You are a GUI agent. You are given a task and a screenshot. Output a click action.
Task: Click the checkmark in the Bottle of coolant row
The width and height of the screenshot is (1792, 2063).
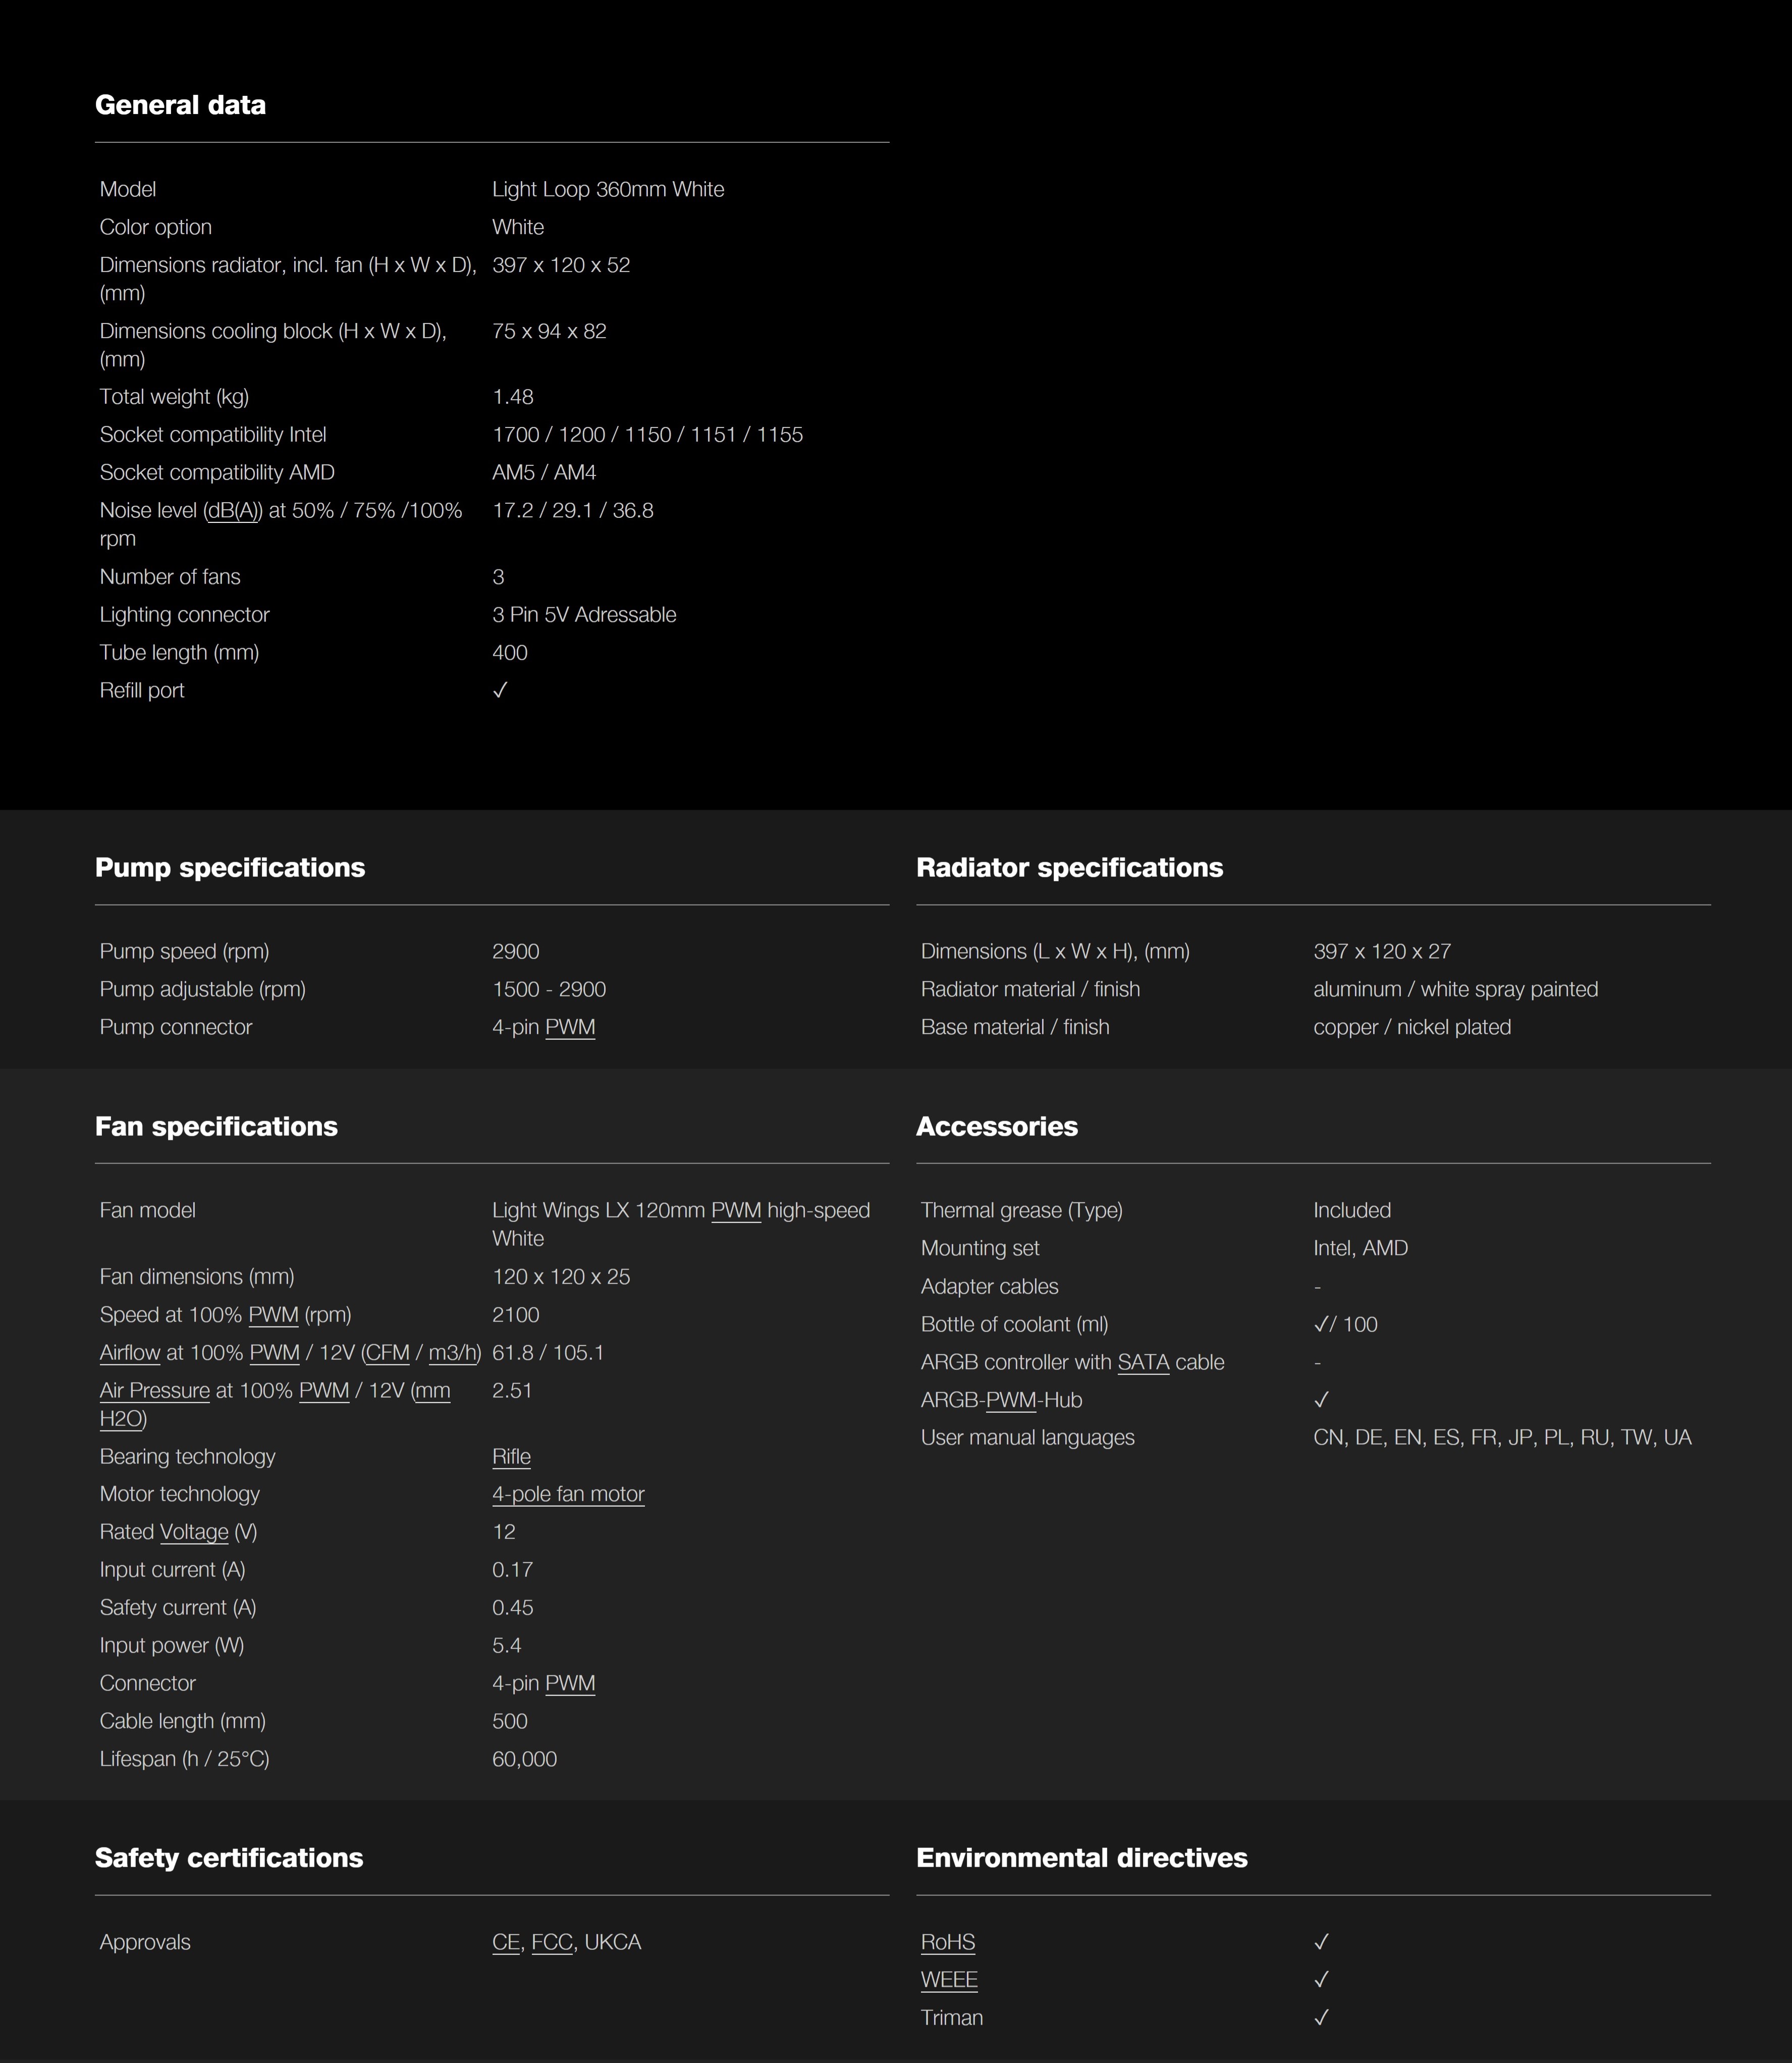[1321, 1324]
